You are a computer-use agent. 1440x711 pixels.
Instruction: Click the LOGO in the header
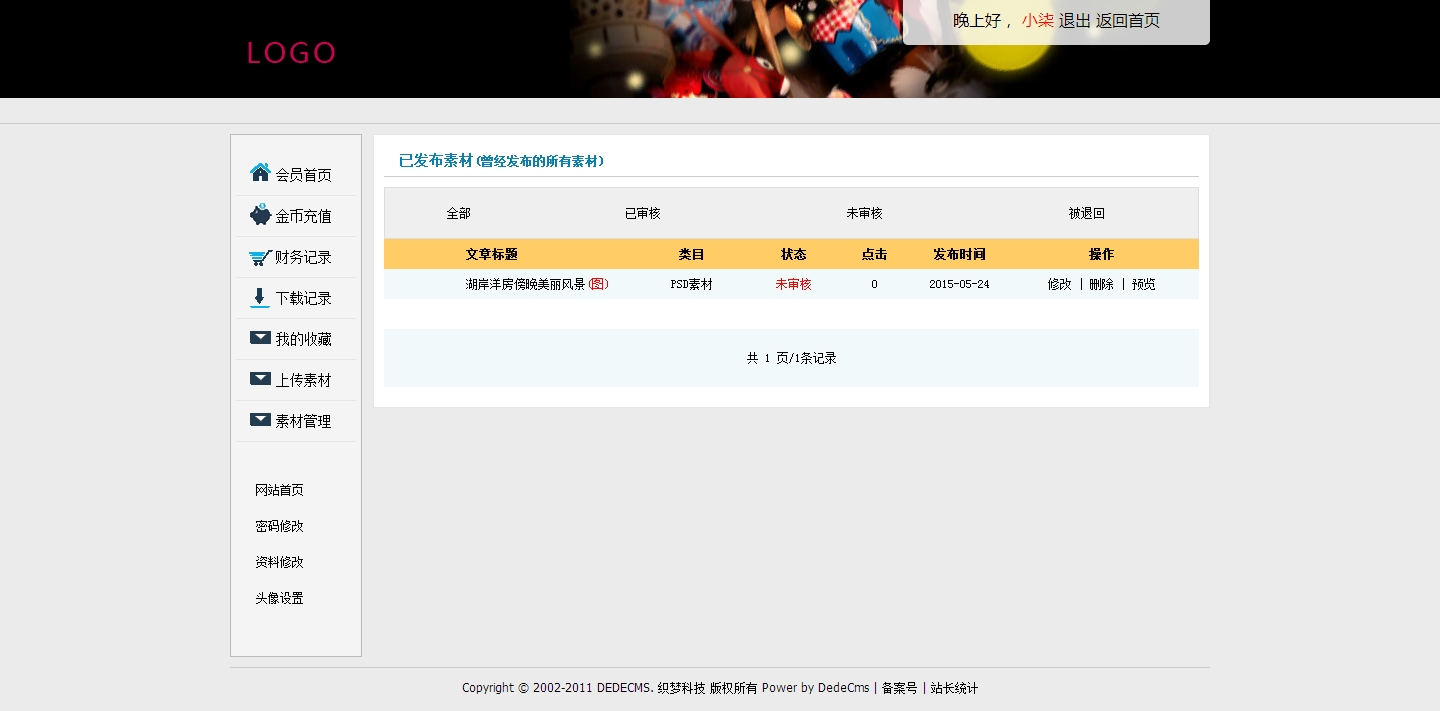[x=291, y=53]
